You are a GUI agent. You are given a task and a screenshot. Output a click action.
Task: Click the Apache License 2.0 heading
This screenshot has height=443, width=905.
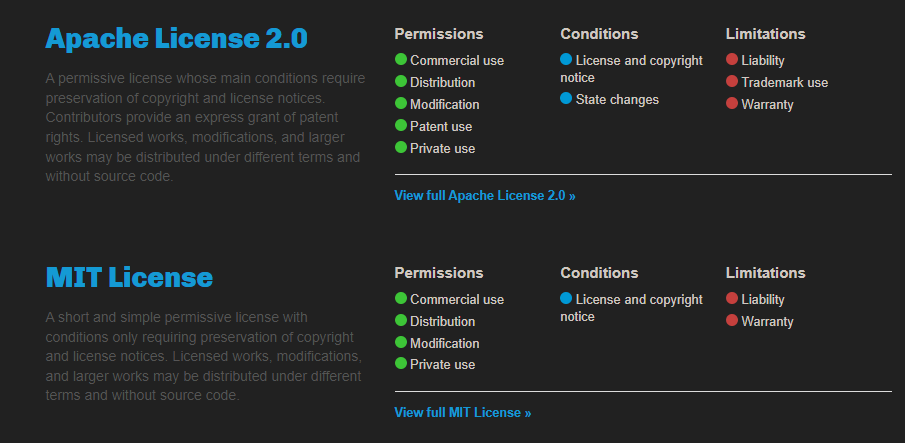[176, 39]
